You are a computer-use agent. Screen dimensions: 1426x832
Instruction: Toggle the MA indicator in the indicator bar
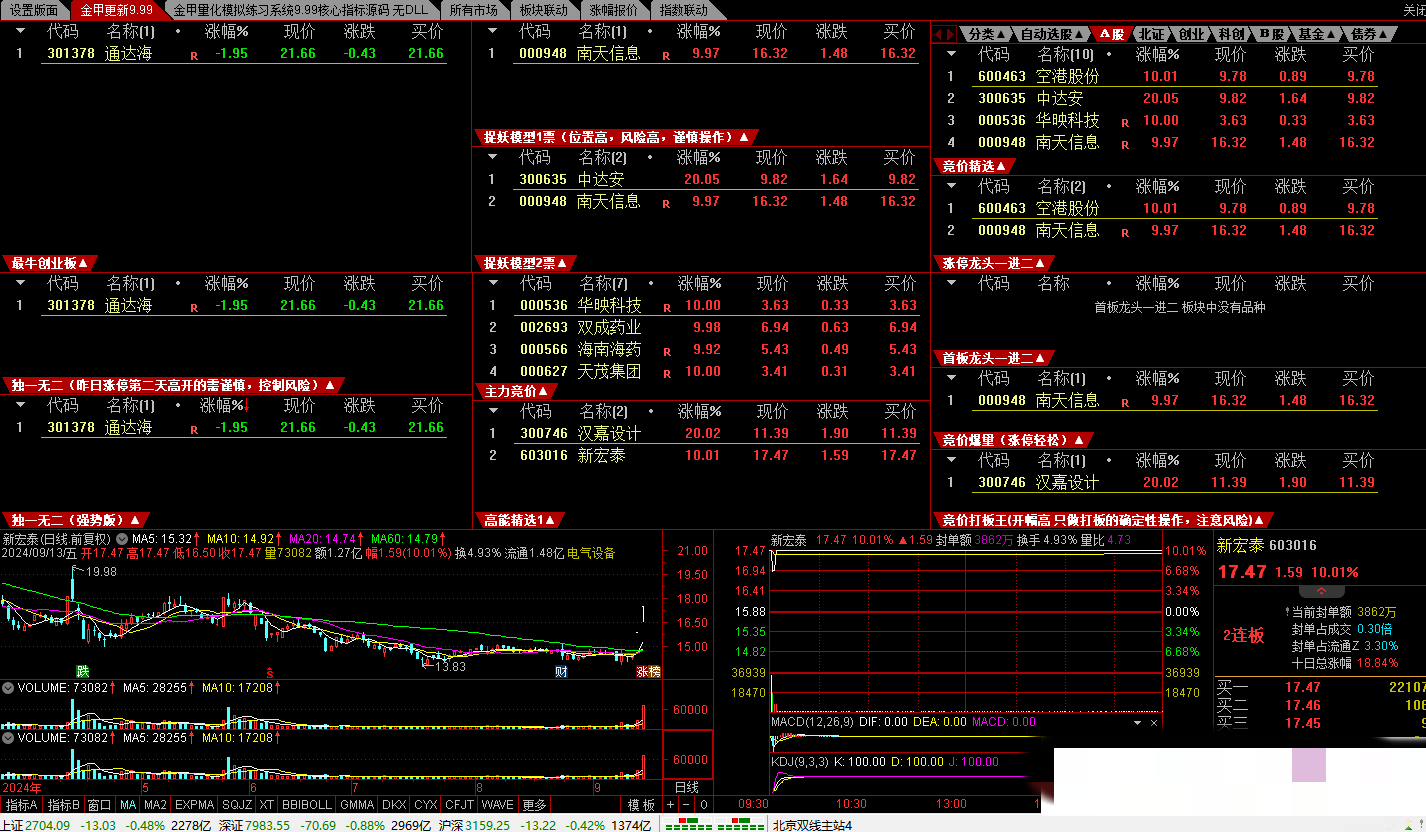pyautogui.click(x=128, y=805)
